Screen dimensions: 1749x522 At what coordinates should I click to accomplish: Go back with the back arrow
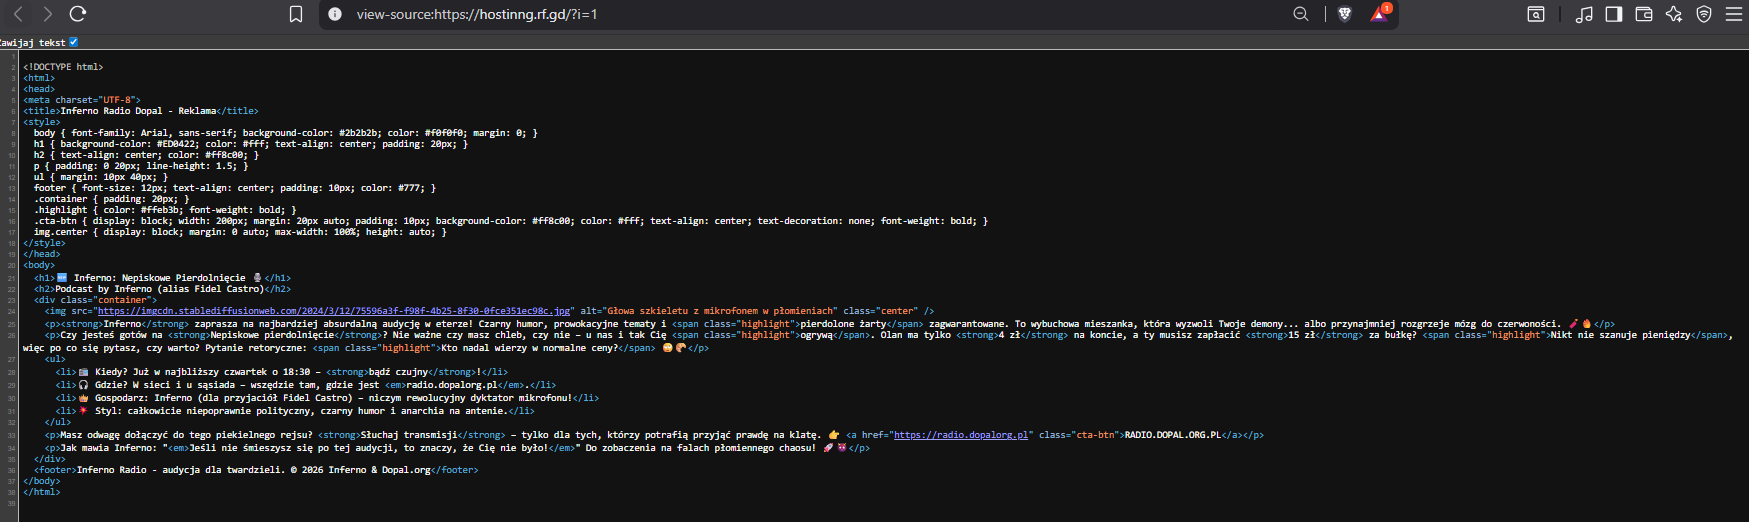tap(17, 14)
